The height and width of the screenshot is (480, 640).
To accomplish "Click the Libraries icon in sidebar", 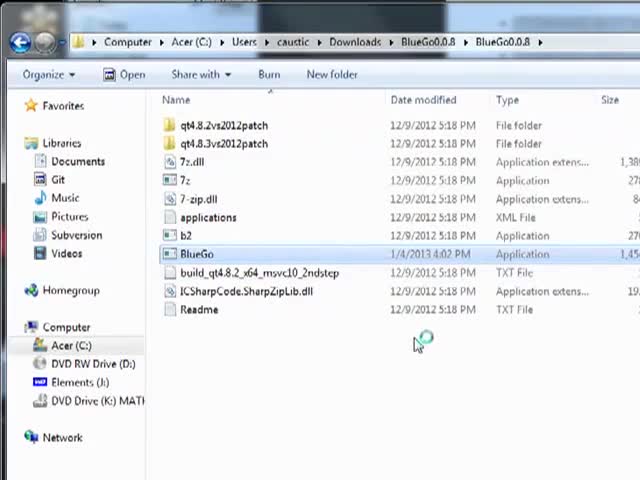I will (x=31, y=143).
